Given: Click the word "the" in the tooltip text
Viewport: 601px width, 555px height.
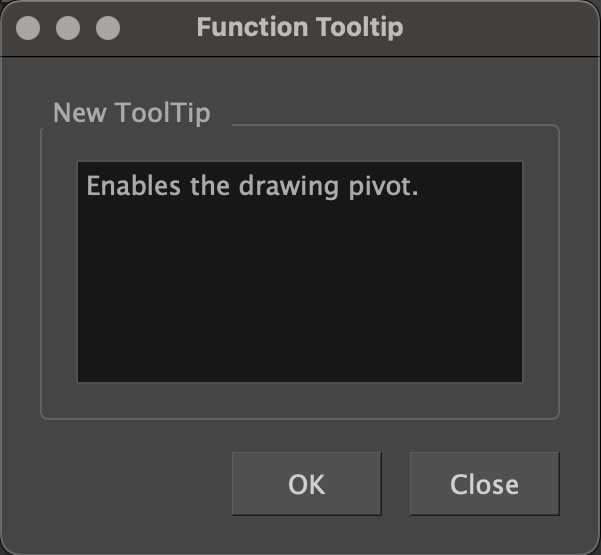Looking at the screenshot, I should click(x=210, y=187).
